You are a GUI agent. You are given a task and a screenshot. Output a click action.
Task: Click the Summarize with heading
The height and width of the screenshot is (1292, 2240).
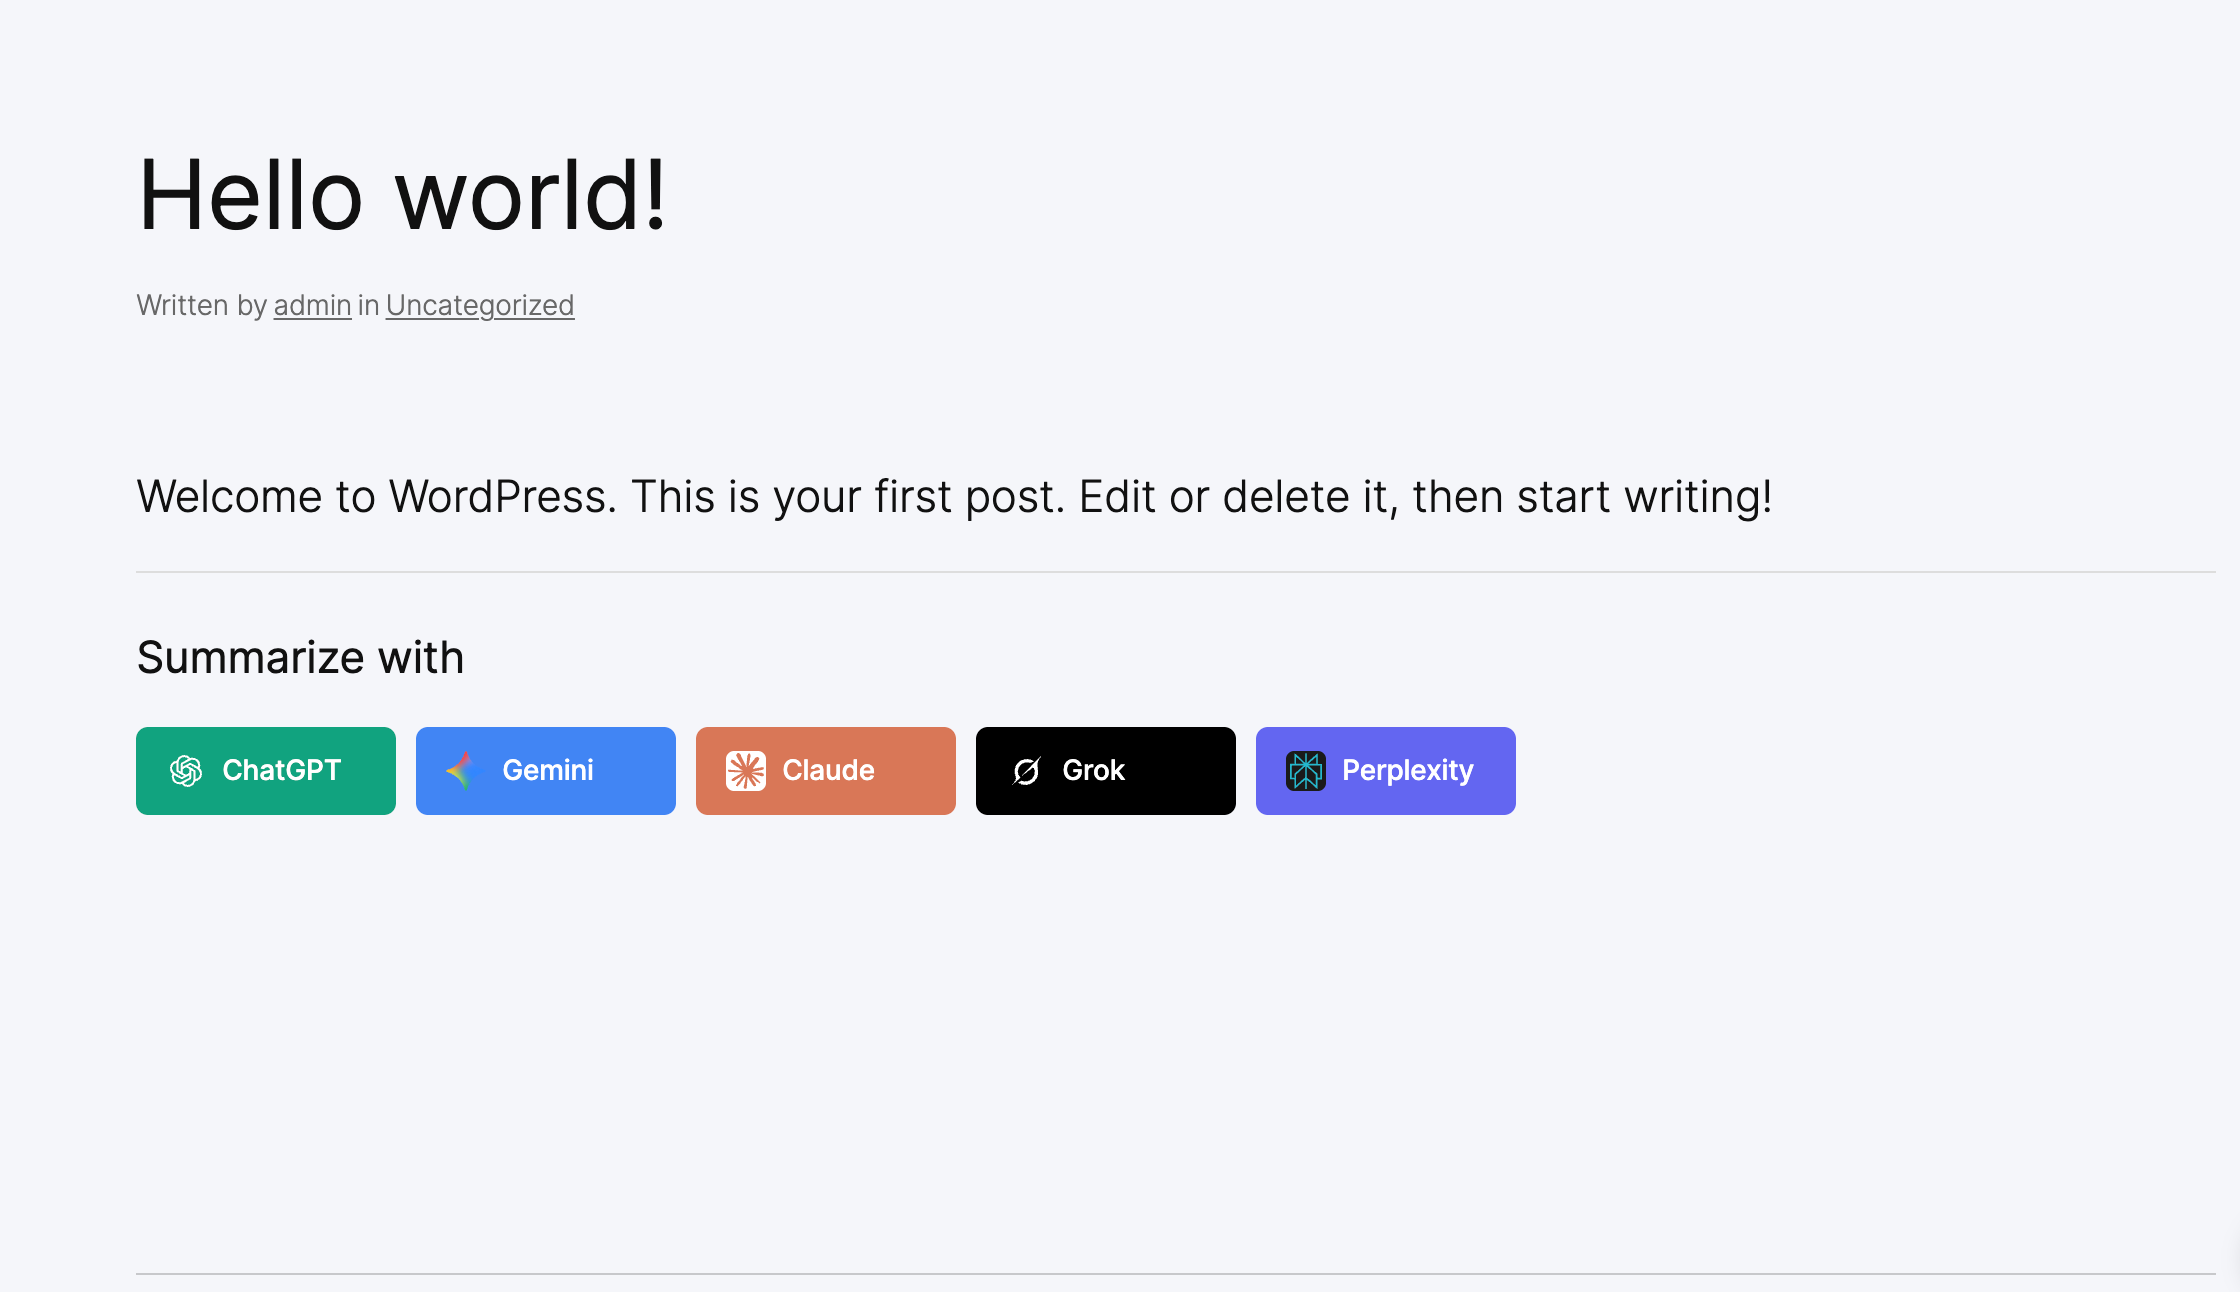pos(300,658)
